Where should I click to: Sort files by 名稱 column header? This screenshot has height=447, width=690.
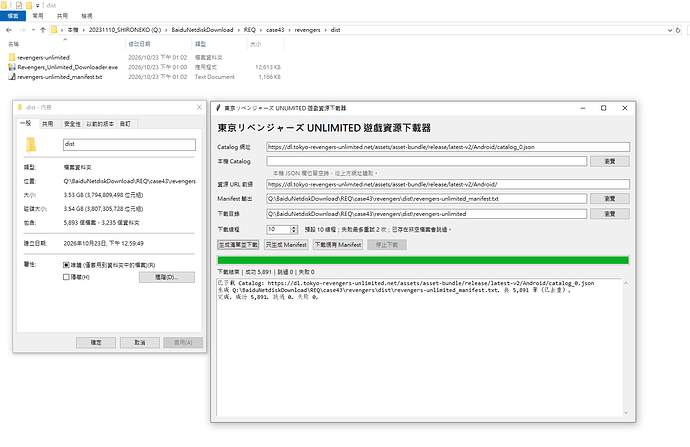coord(66,44)
